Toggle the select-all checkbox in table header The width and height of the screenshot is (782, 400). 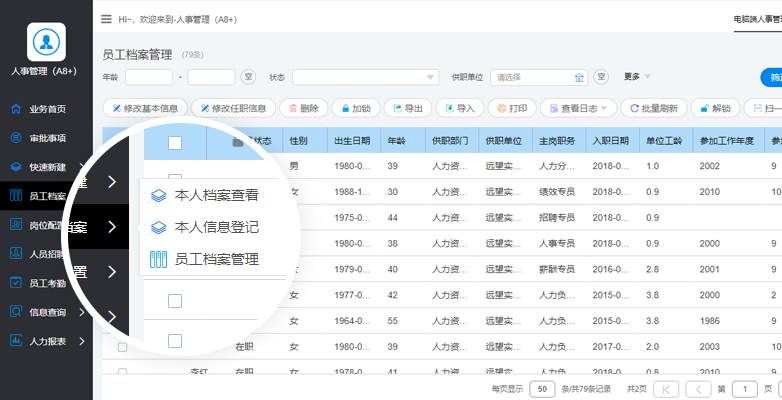point(175,143)
